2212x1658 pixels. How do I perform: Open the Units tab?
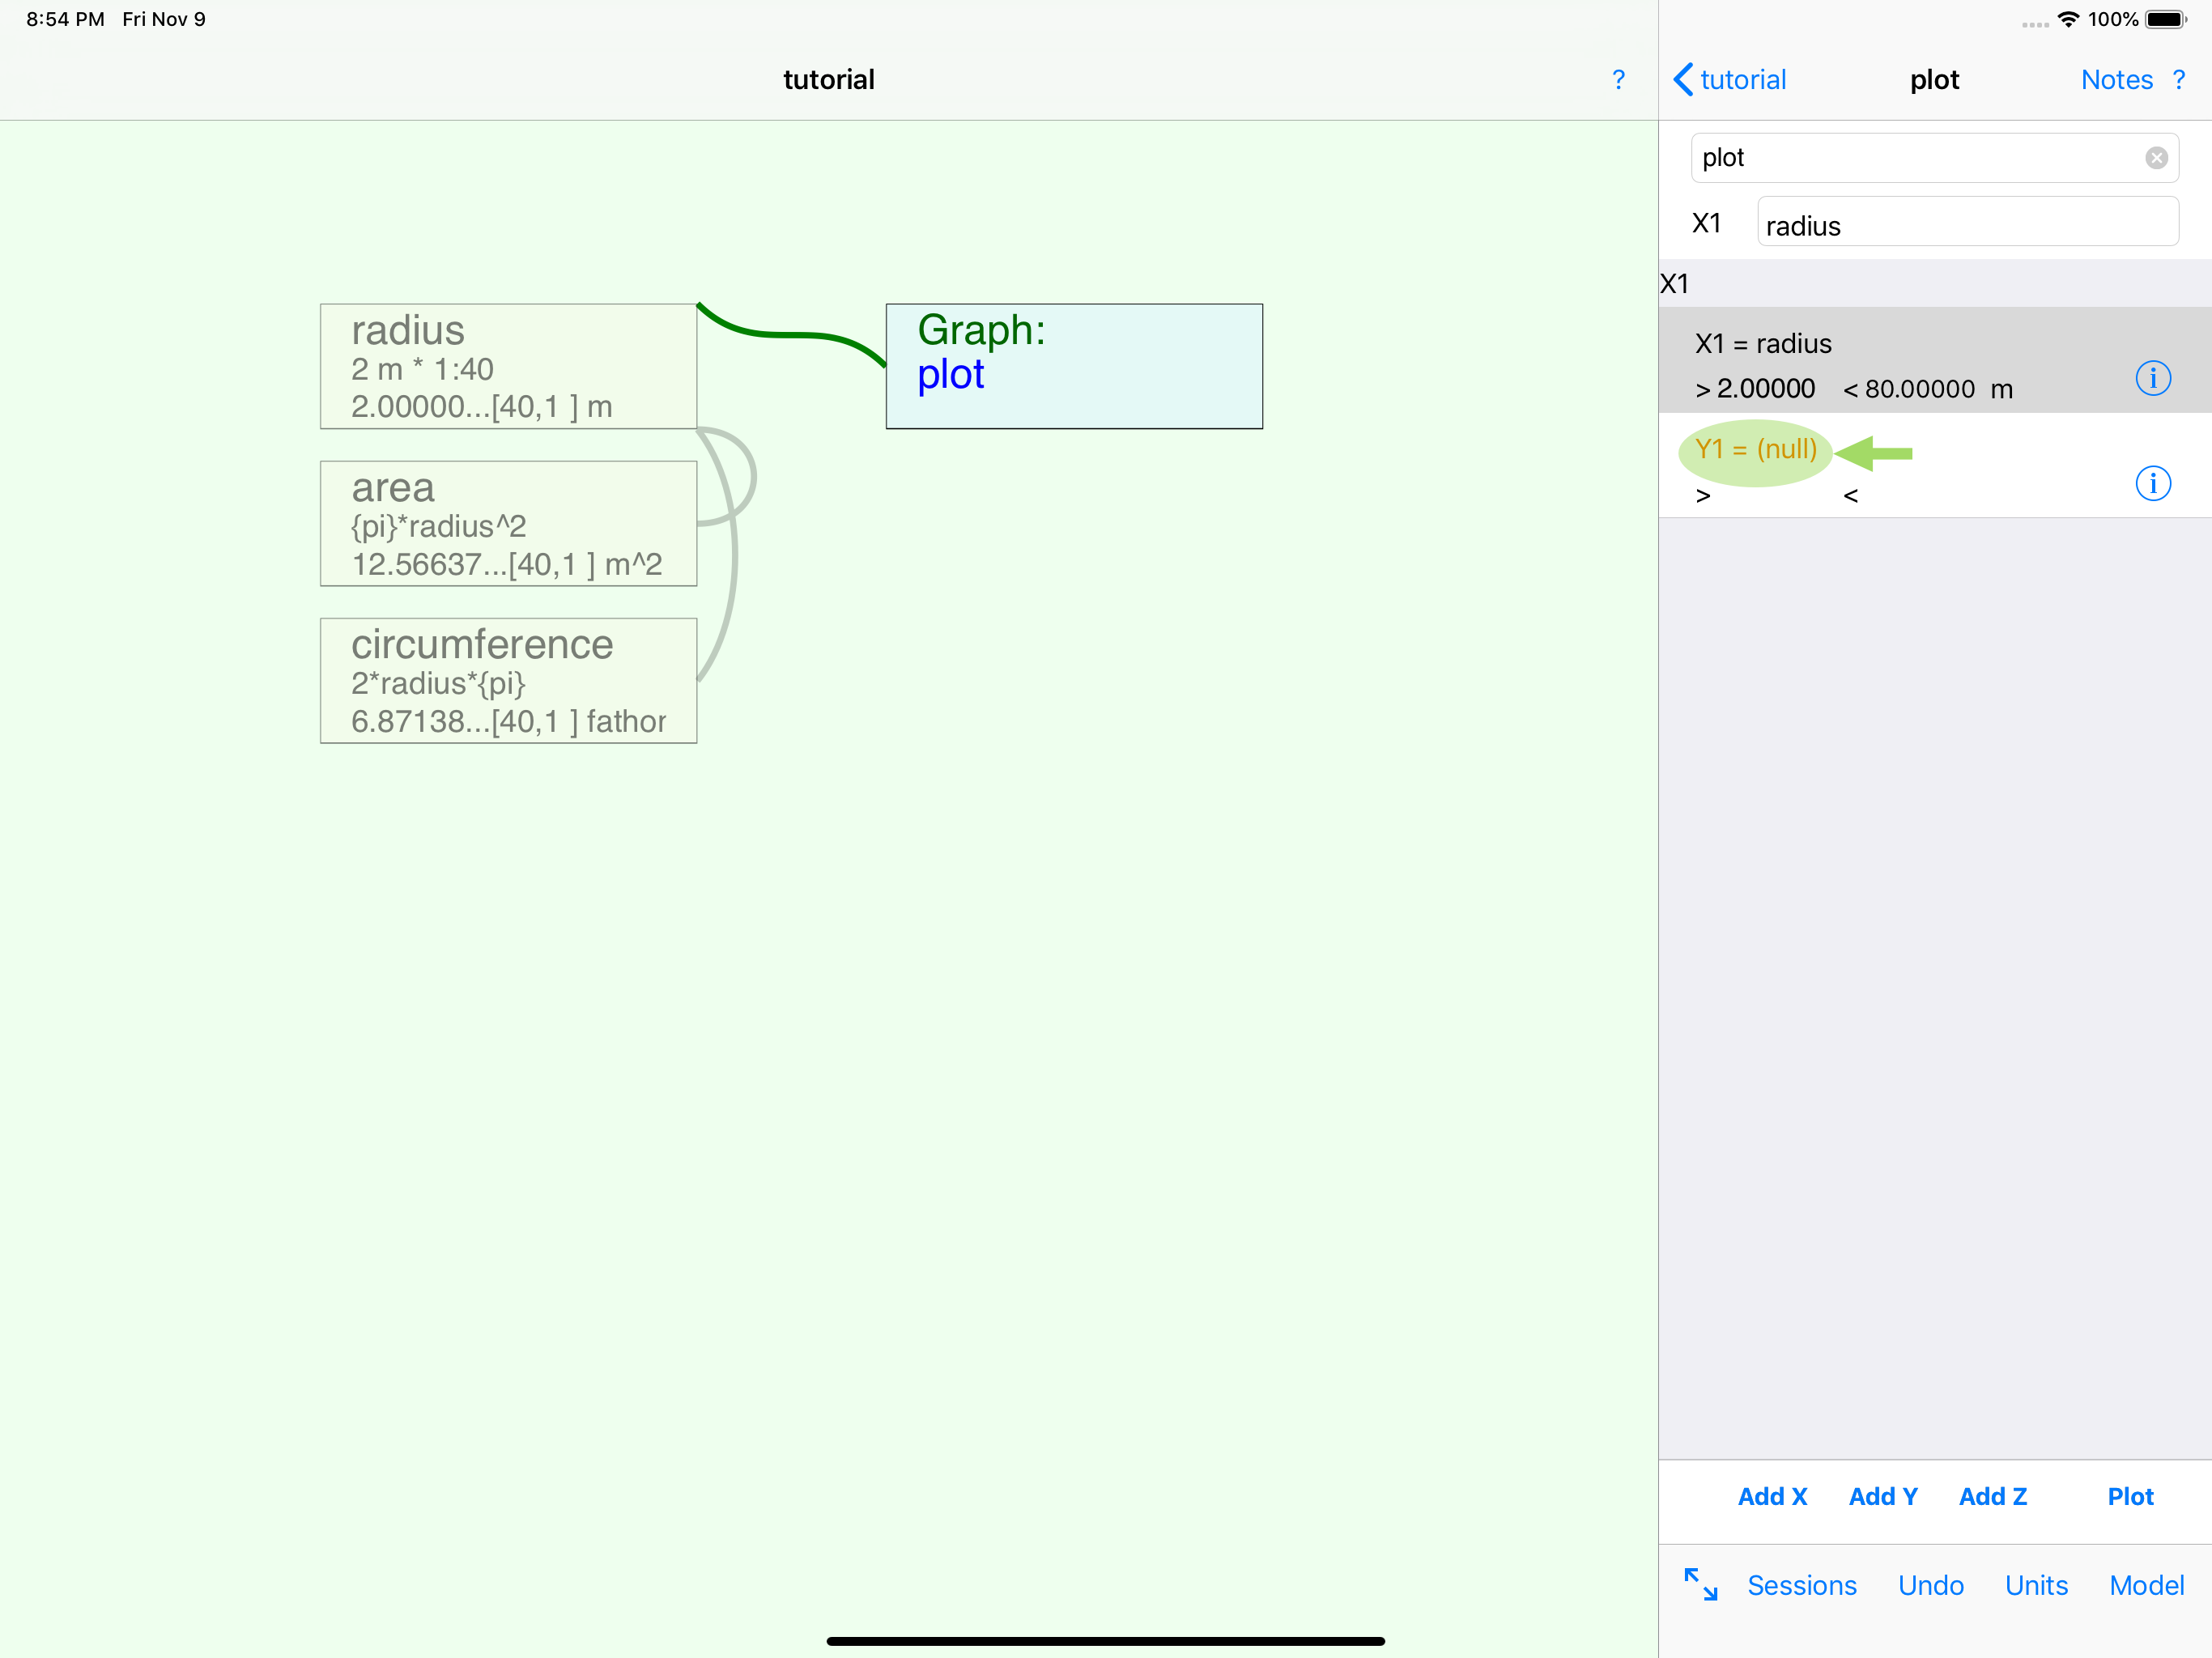pos(2036,1586)
